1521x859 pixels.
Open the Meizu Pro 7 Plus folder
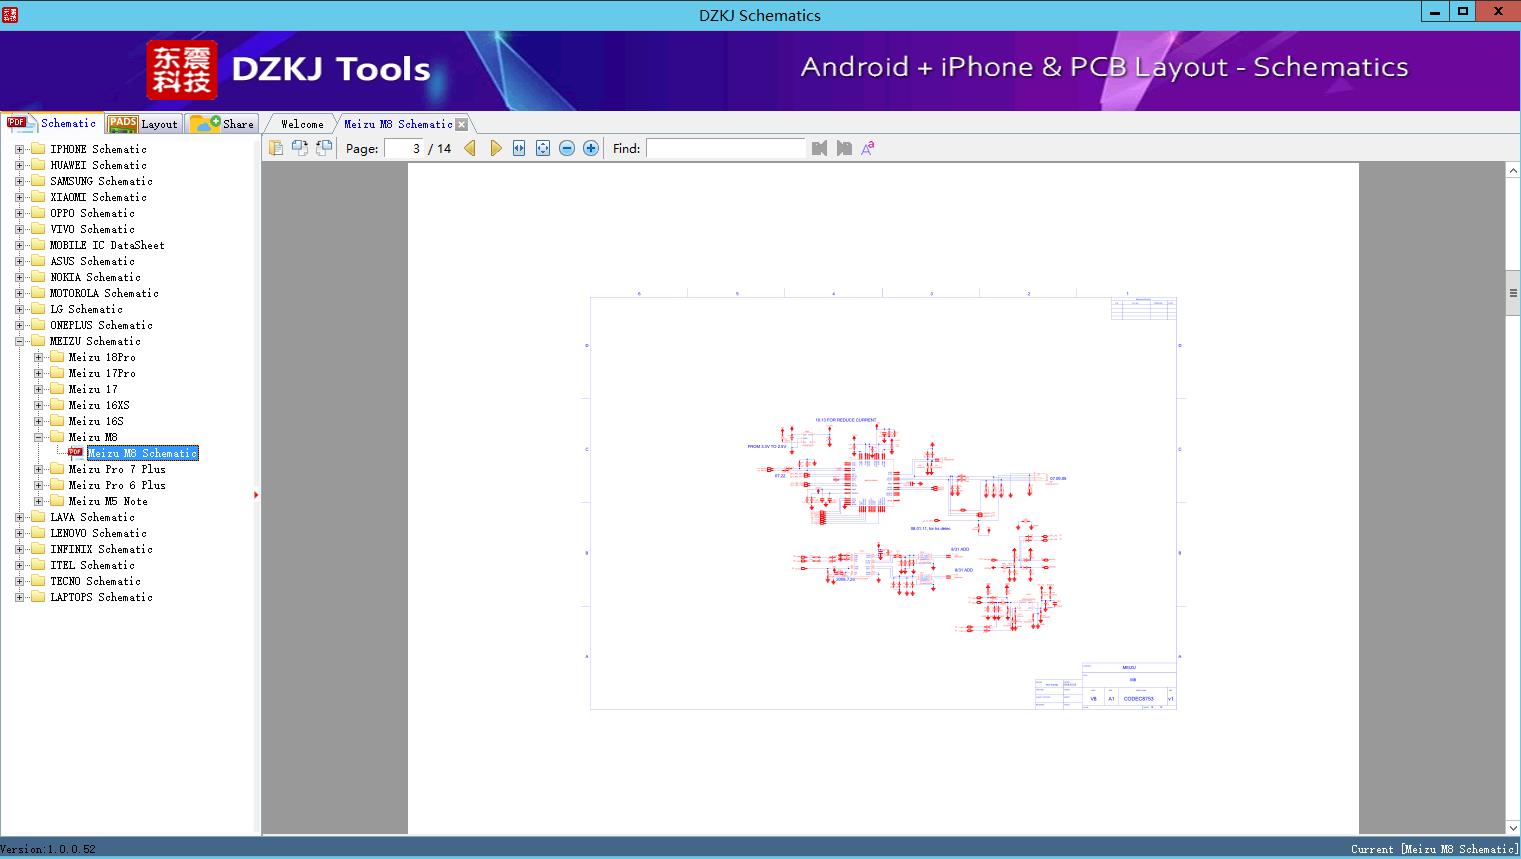tap(117, 469)
